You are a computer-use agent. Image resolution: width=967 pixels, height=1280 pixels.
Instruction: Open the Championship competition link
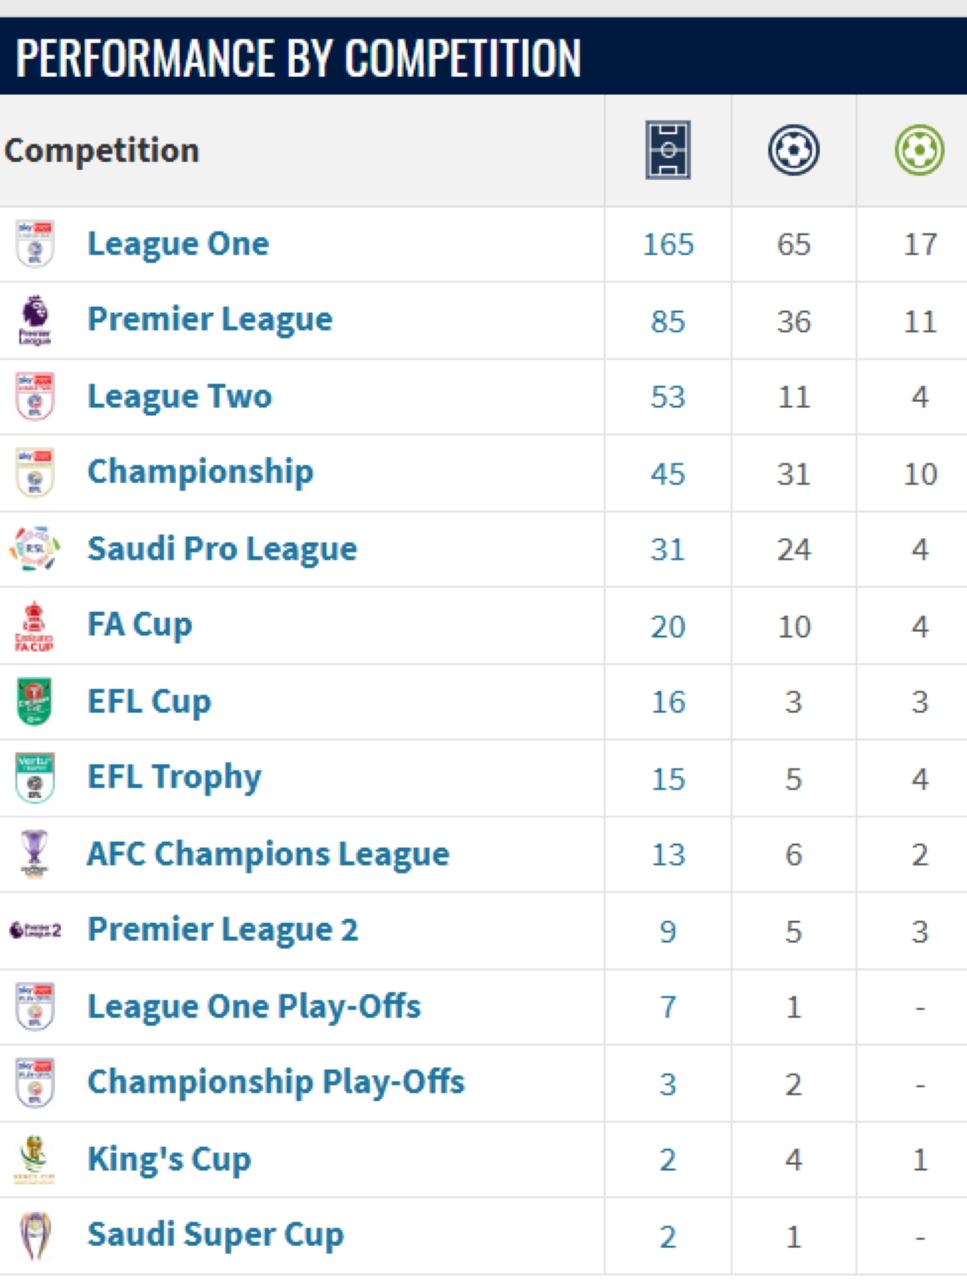pyautogui.click(x=200, y=472)
